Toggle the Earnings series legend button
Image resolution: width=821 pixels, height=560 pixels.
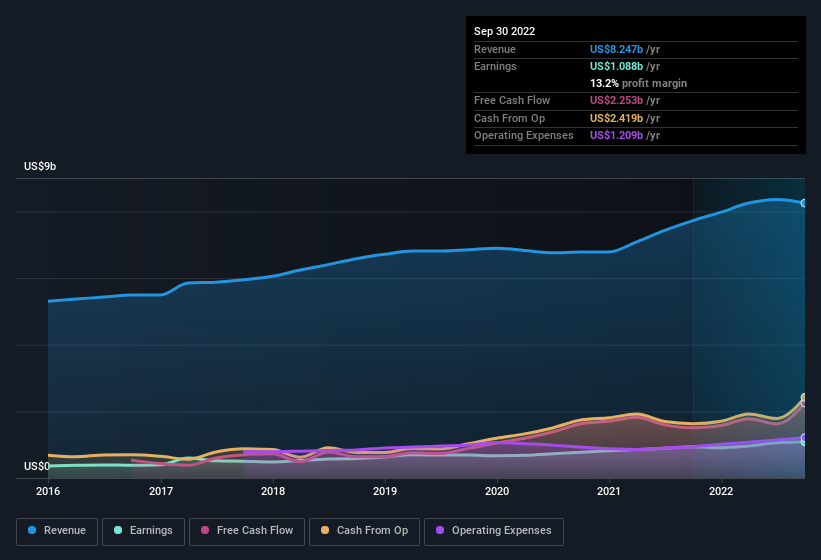[143, 531]
